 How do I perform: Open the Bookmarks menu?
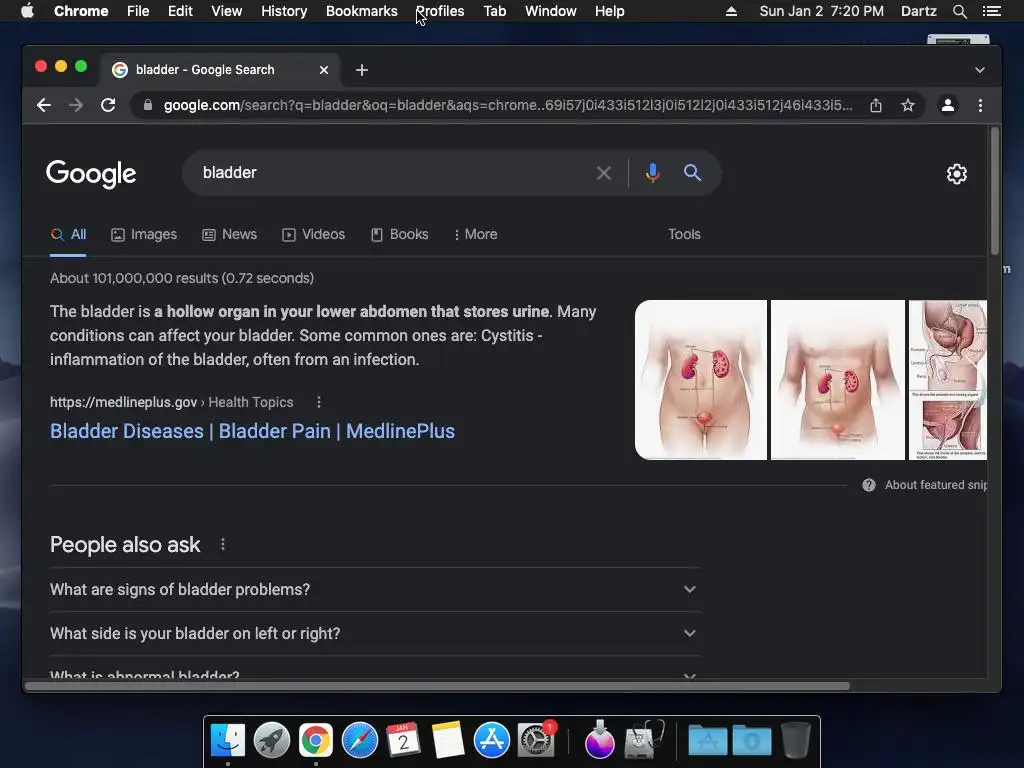tap(362, 11)
